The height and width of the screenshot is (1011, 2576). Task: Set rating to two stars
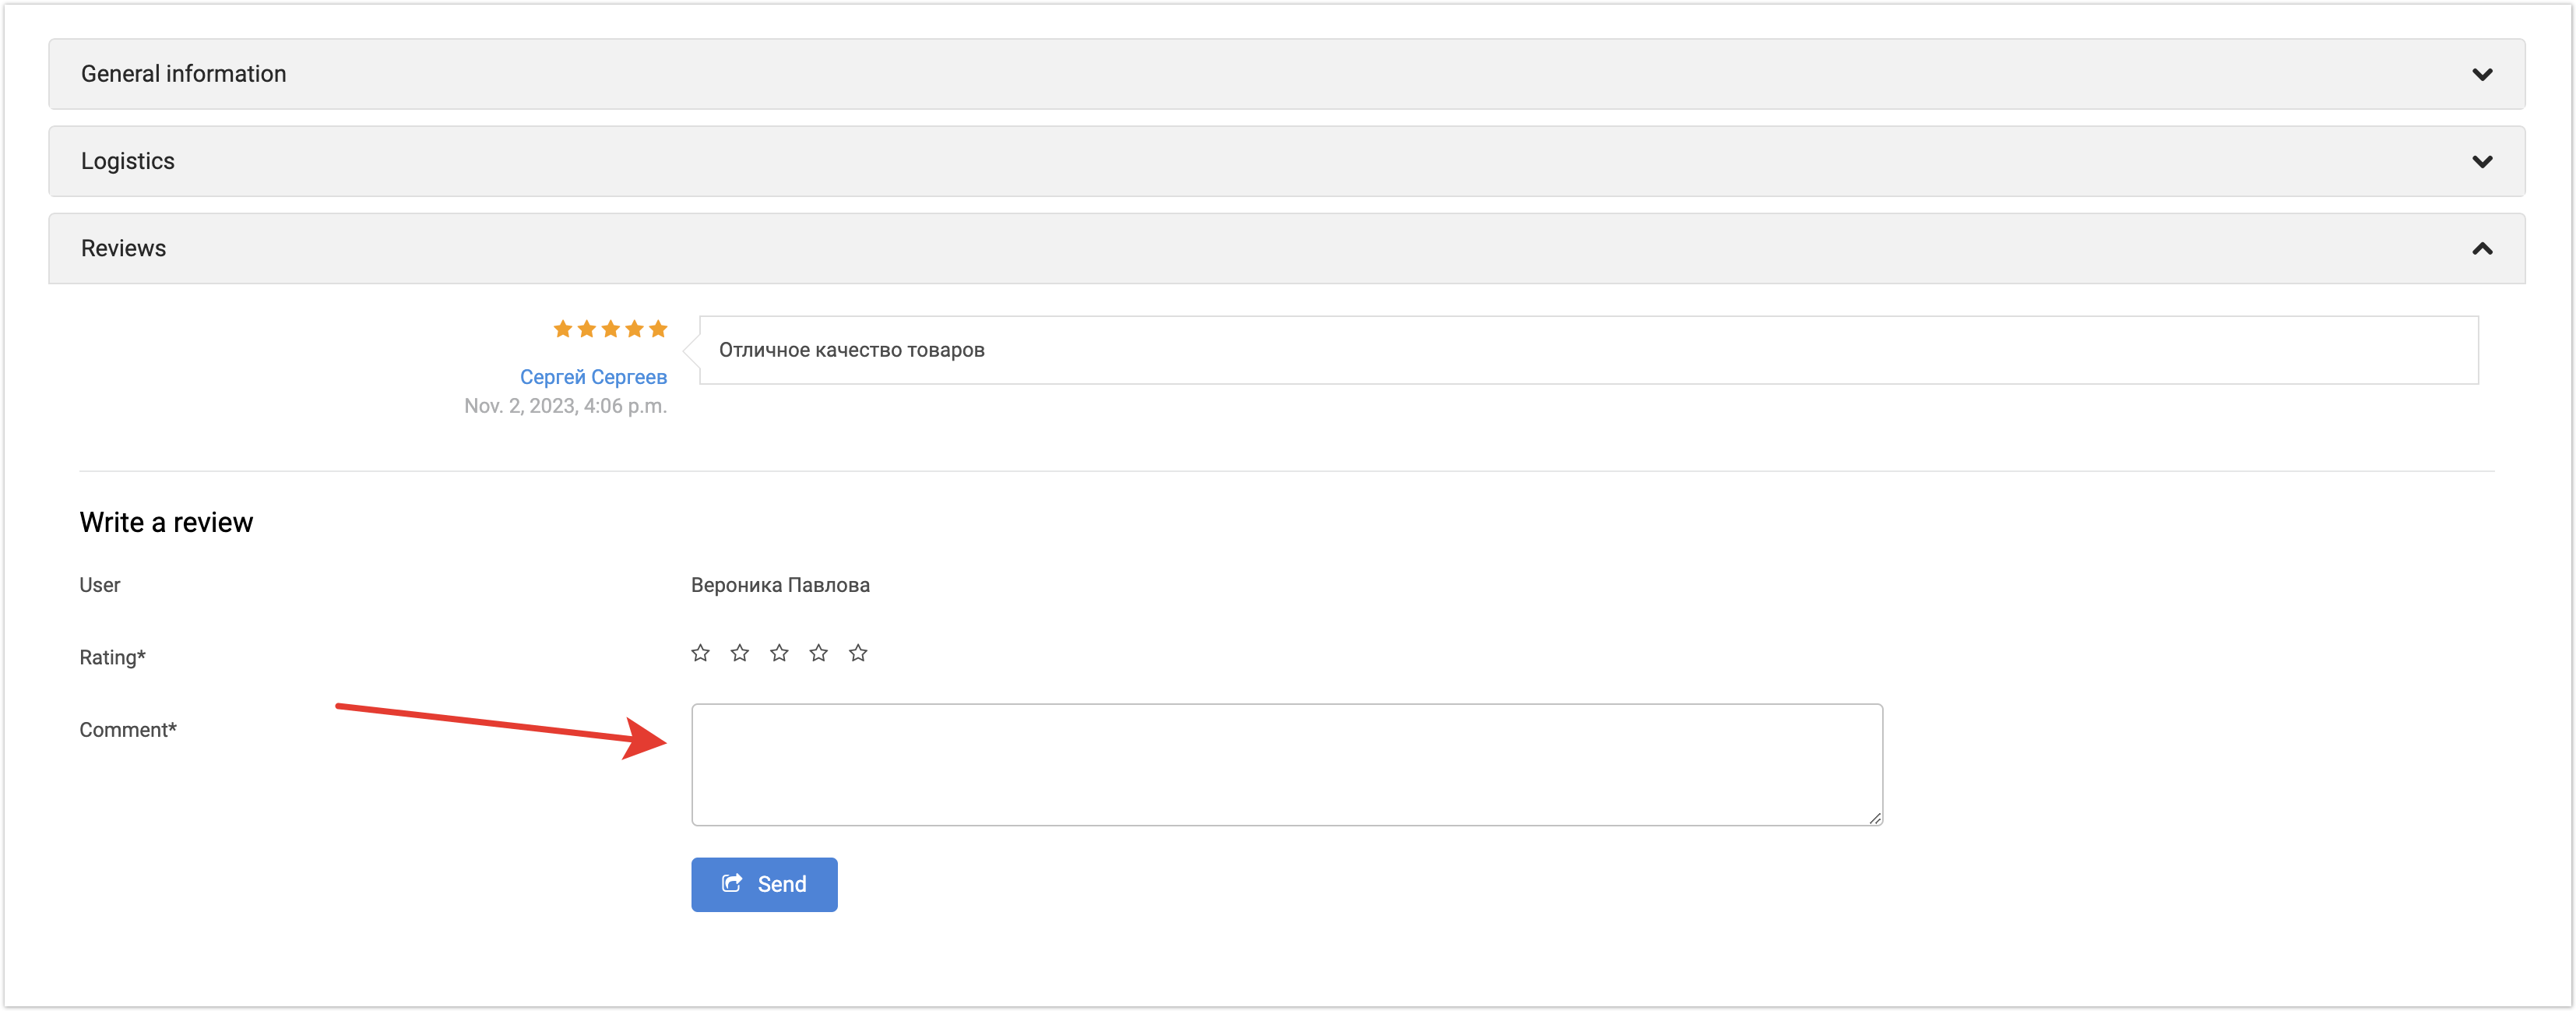click(x=740, y=653)
